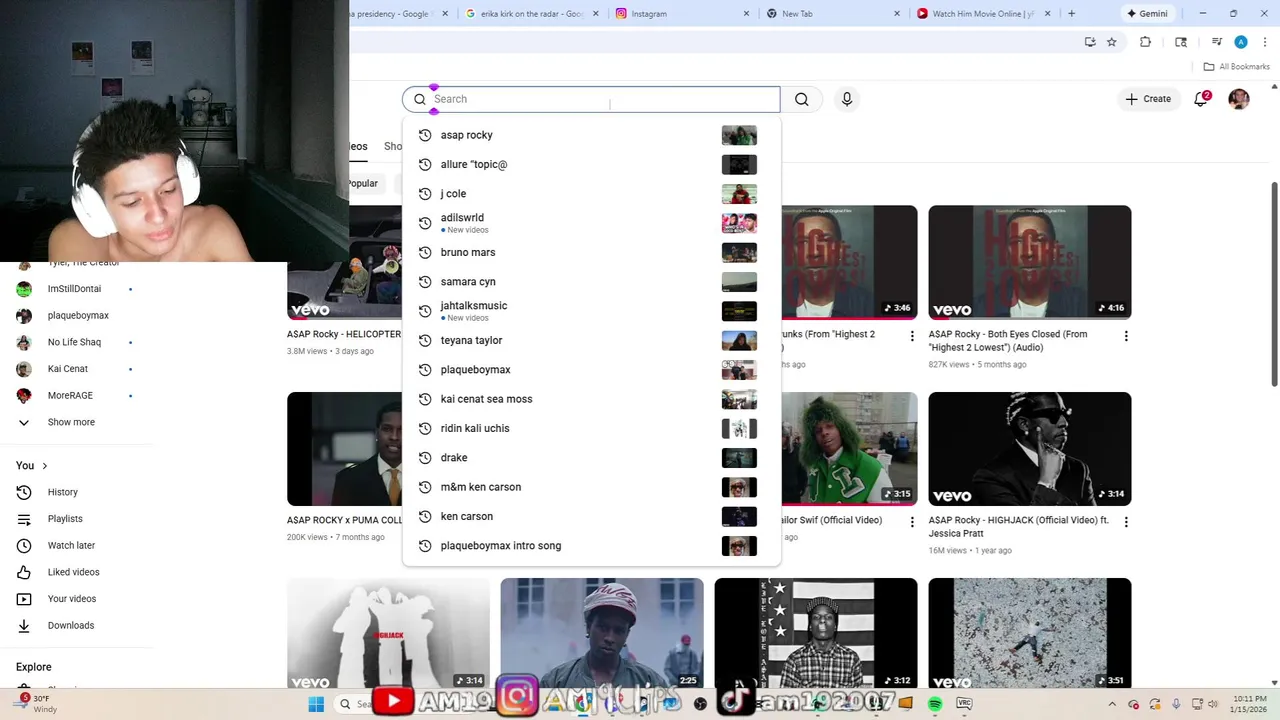
Task: Open options menu for 'Both Eyes Closed' video
Action: click(x=1126, y=336)
